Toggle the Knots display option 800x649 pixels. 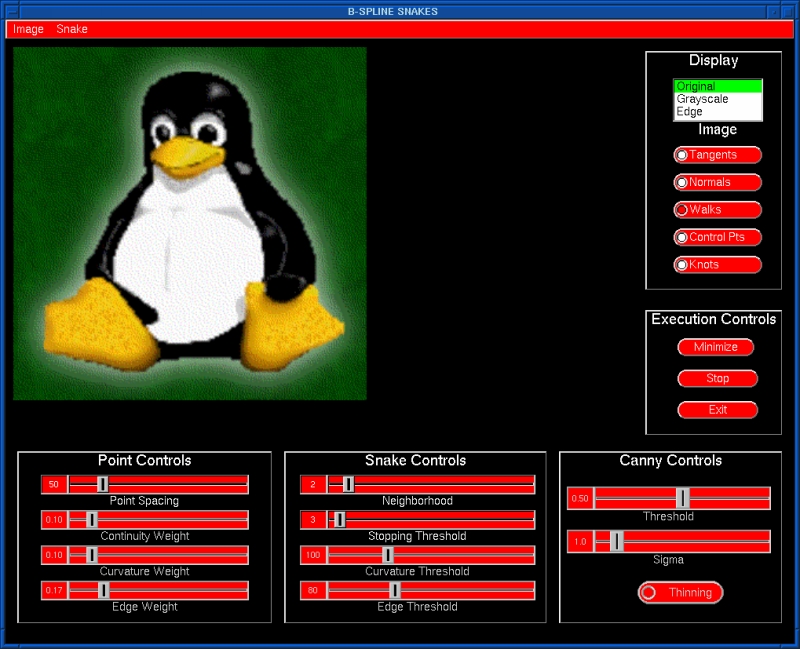[x=717, y=265]
